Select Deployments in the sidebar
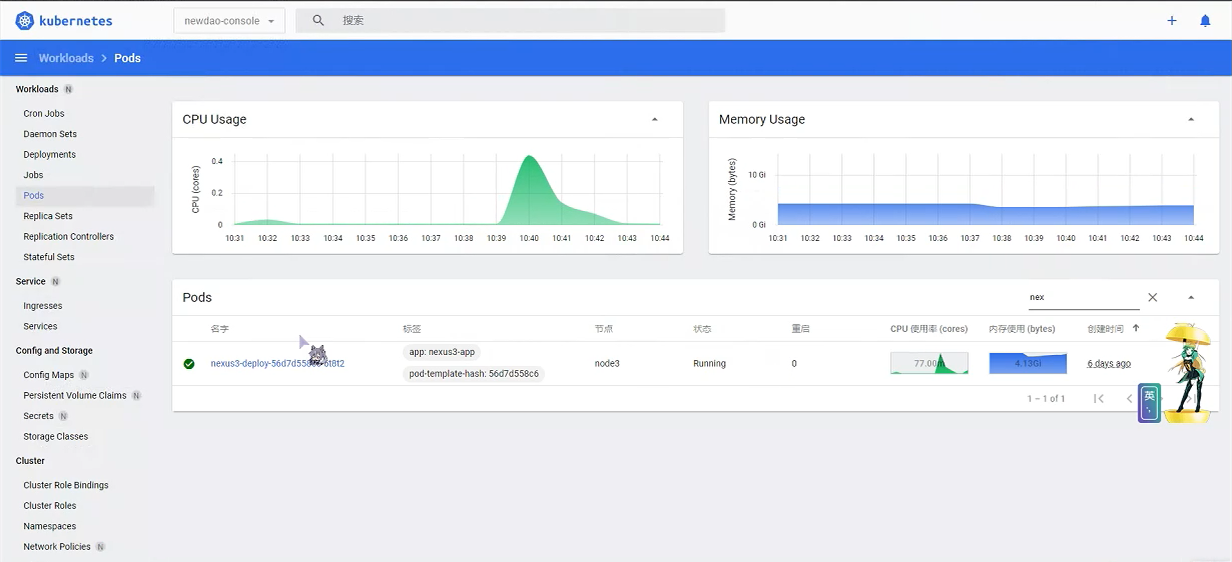Screen dimensions: 1232x562 coord(50,154)
